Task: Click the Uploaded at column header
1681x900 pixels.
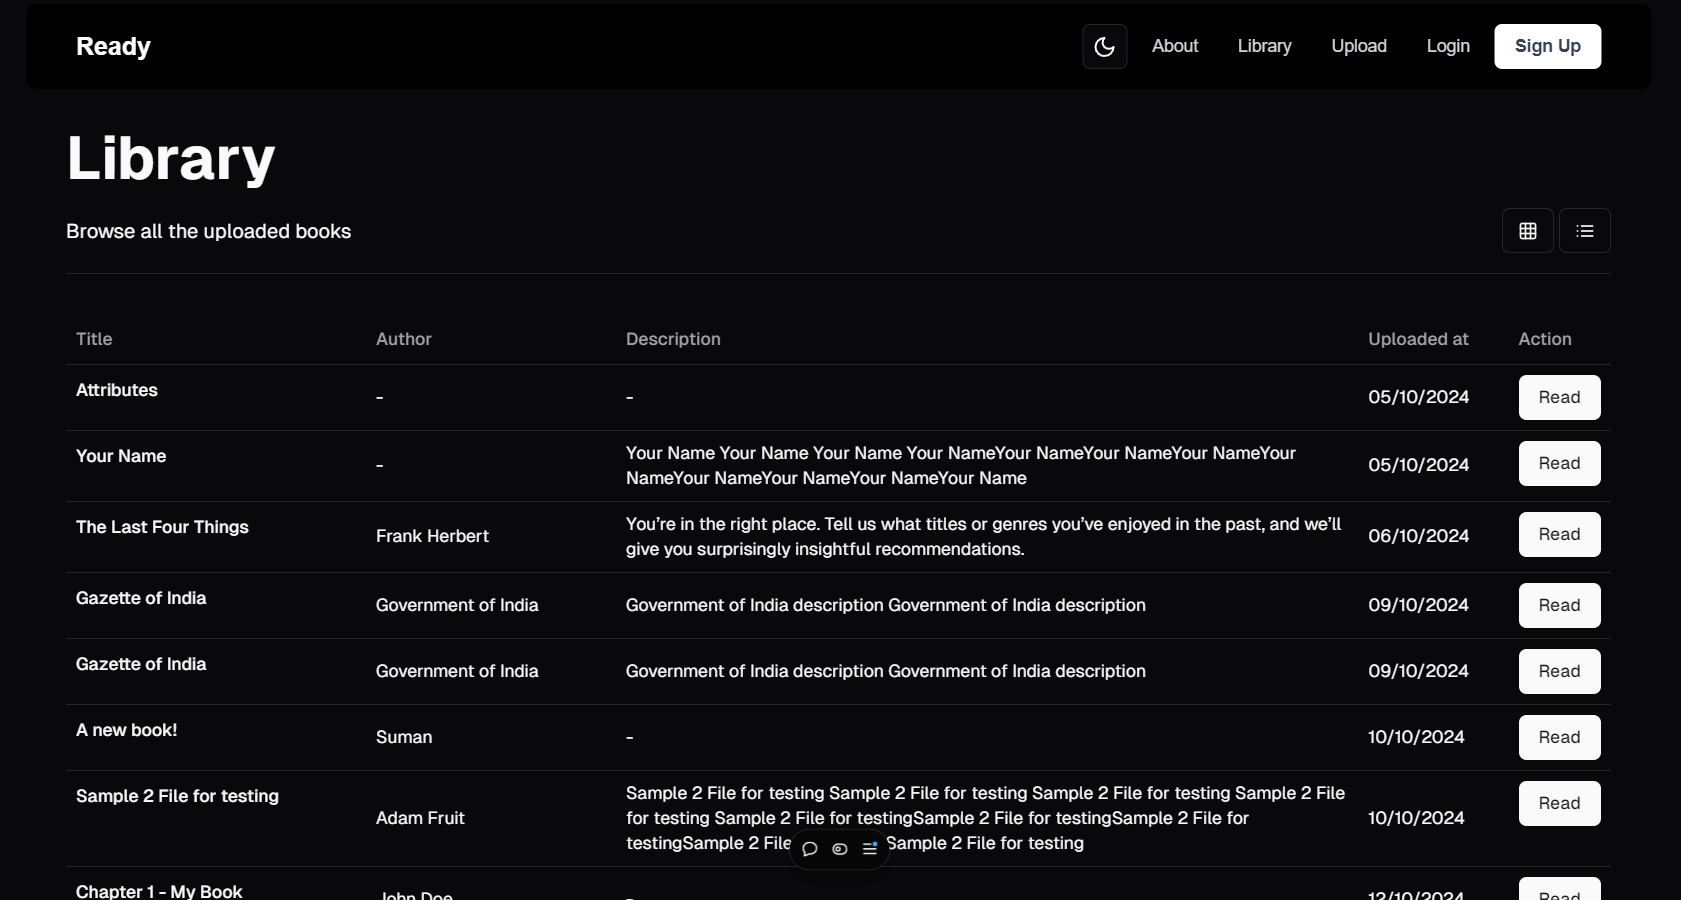Action: click(x=1417, y=339)
